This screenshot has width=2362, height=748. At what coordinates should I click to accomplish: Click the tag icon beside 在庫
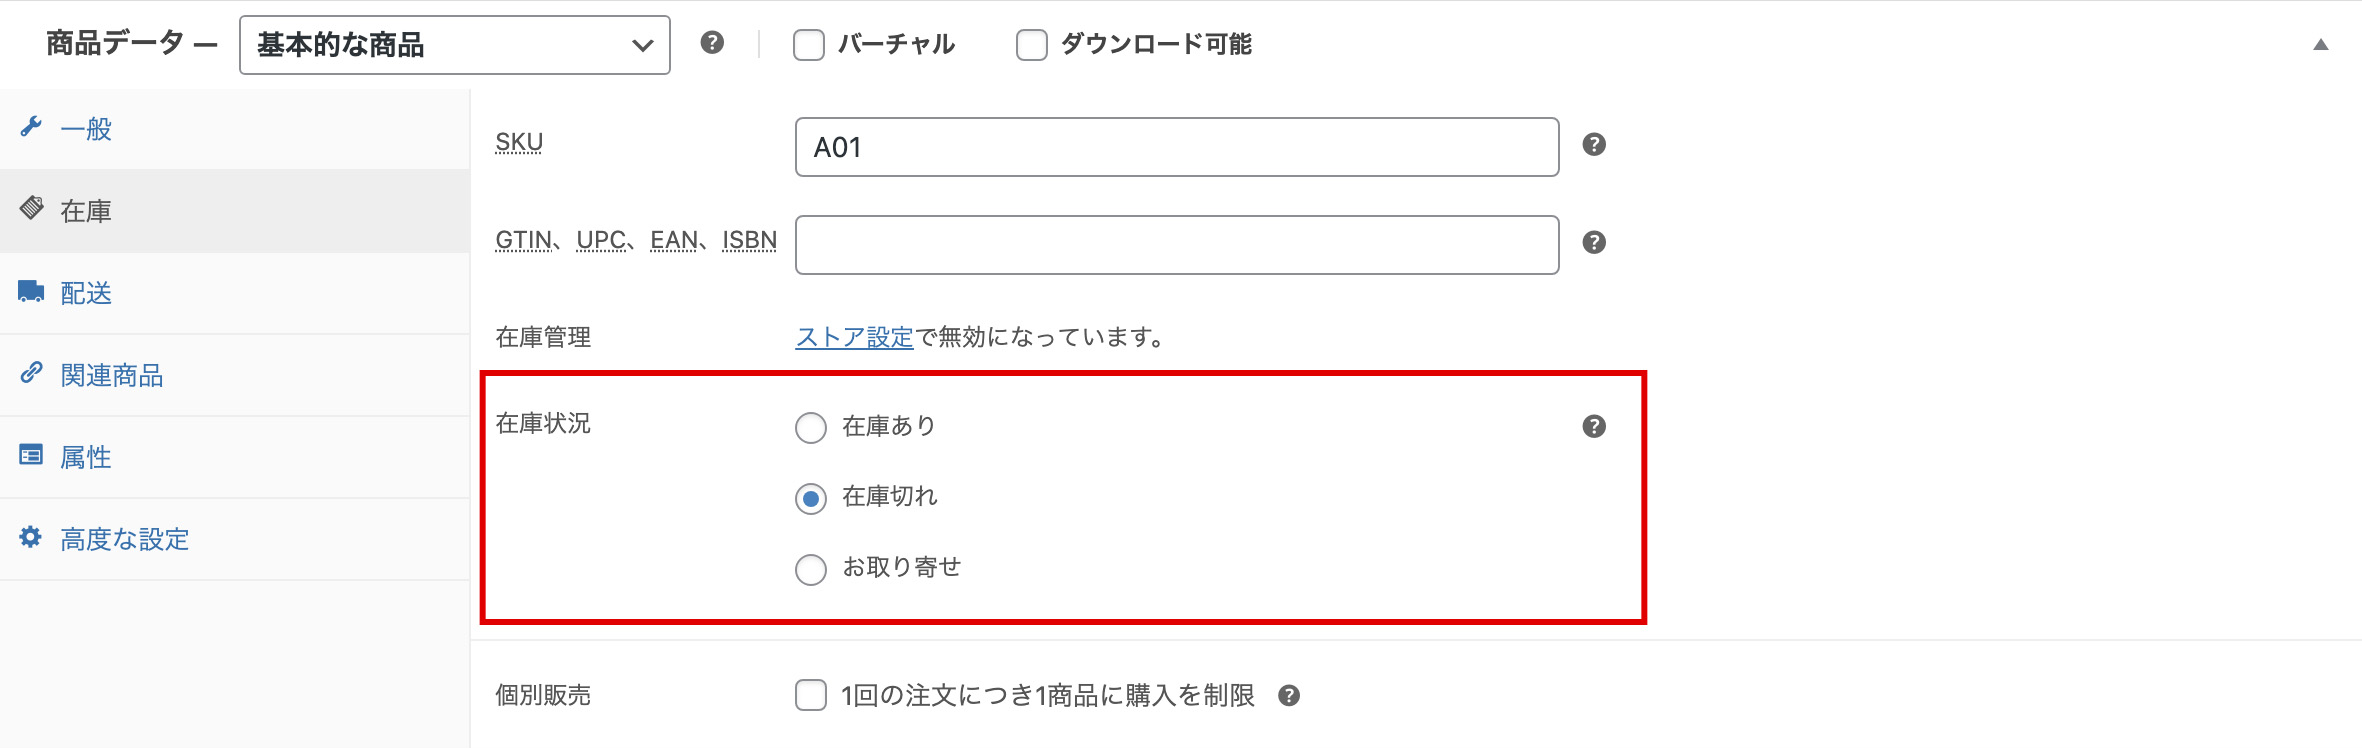point(31,208)
